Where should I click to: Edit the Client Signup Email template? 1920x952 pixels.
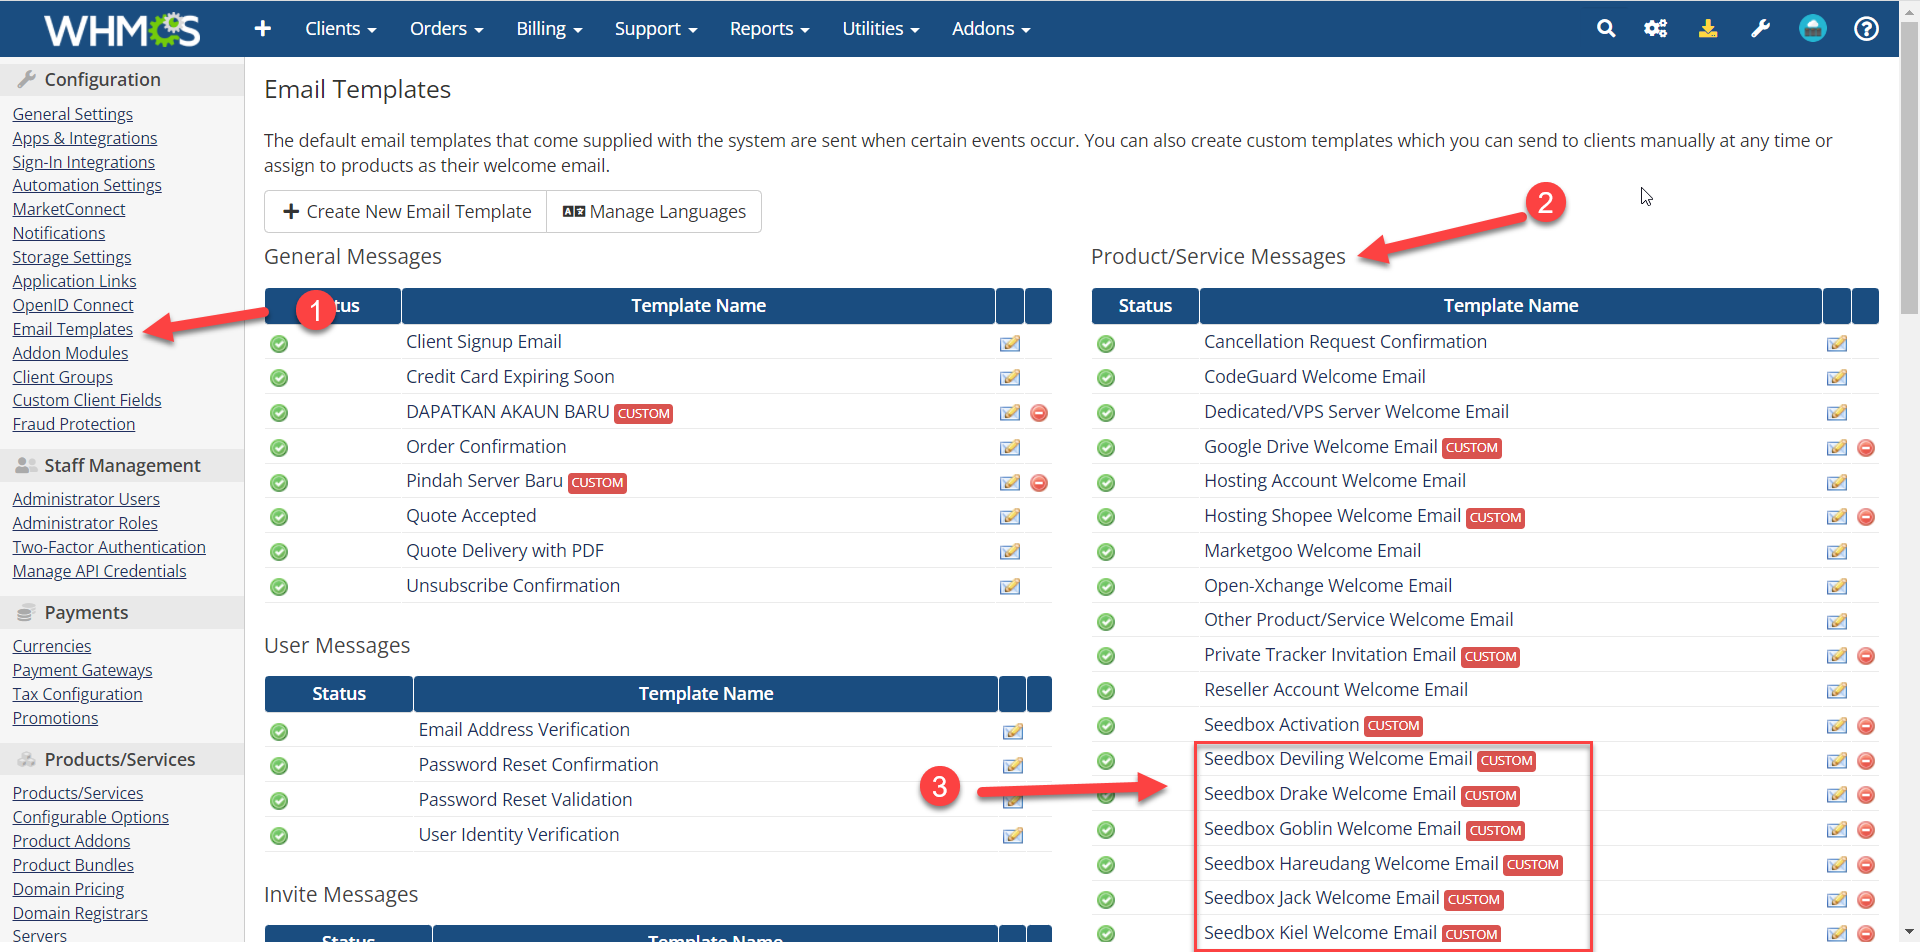[x=1010, y=343]
